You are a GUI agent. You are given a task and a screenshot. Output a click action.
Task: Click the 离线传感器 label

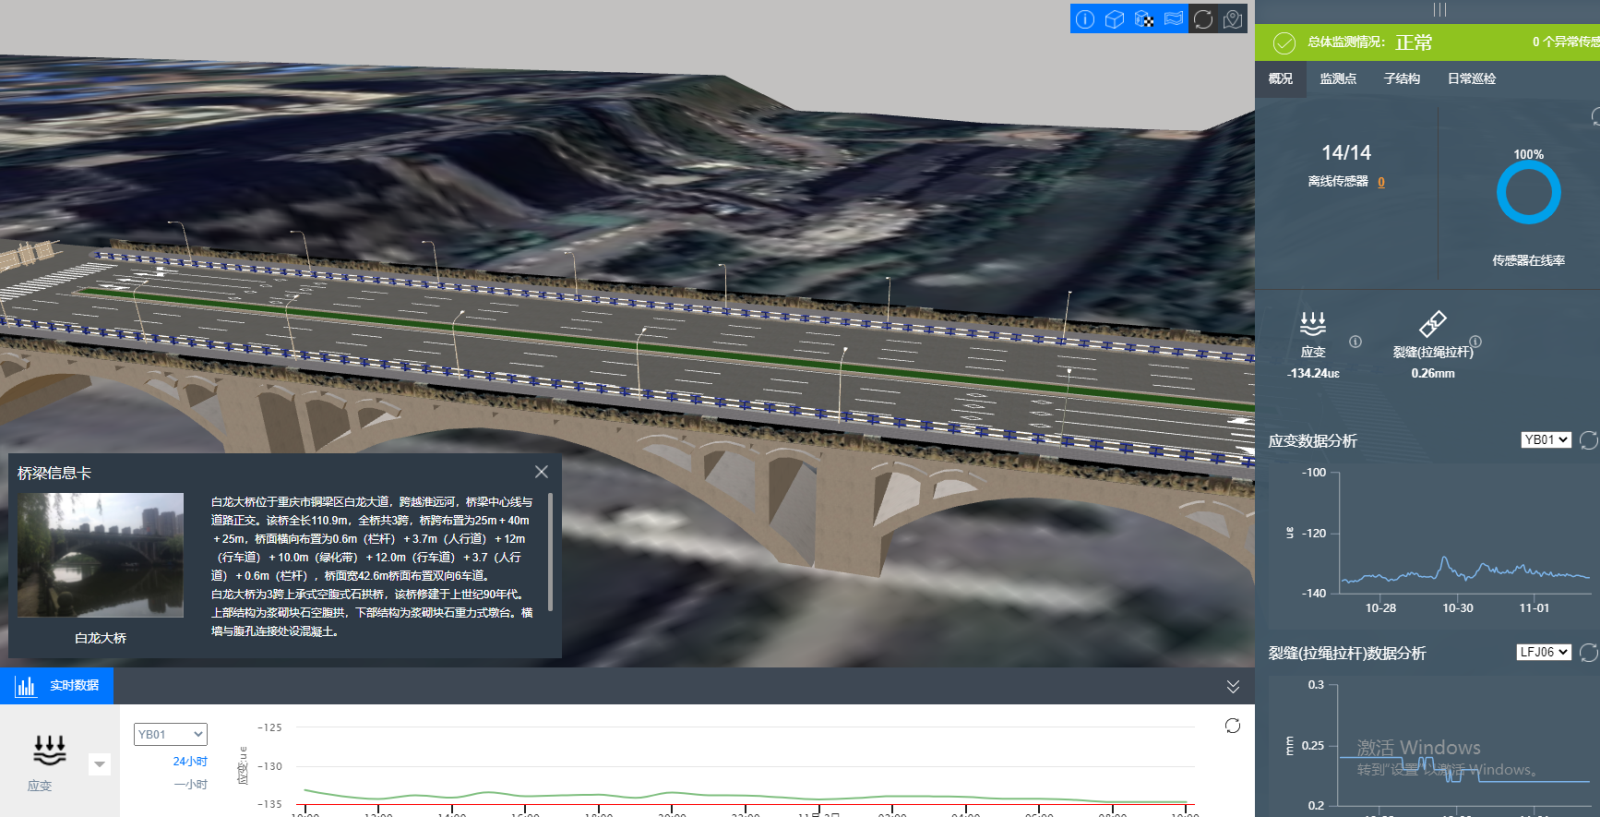1338,182
